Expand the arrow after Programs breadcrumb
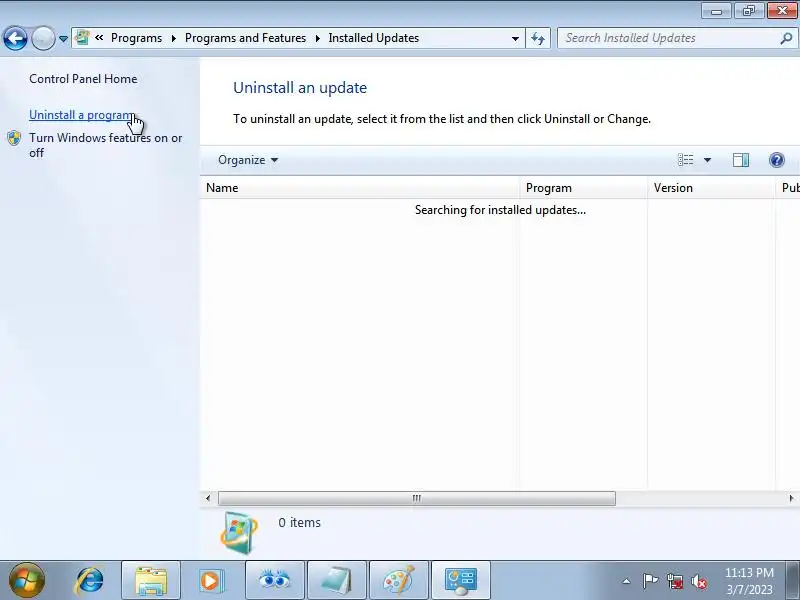 pyautogui.click(x=173, y=38)
